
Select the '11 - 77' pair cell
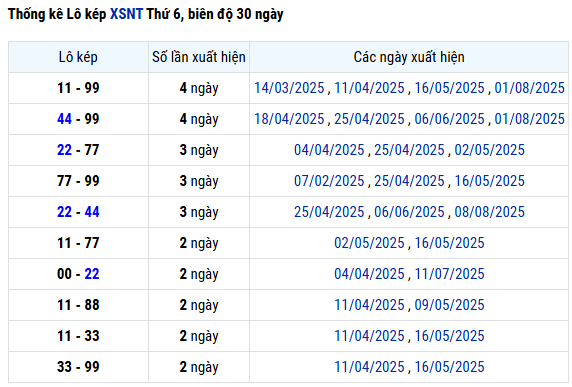(x=78, y=243)
